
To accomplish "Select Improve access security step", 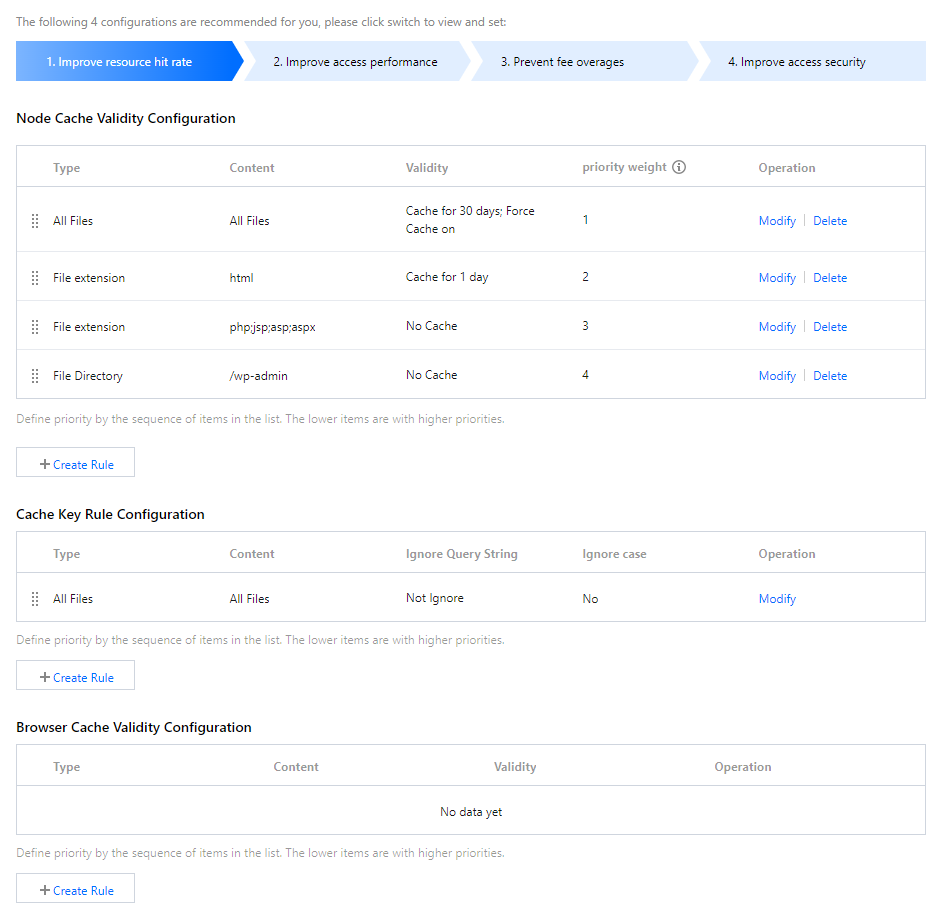I will [796, 62].
